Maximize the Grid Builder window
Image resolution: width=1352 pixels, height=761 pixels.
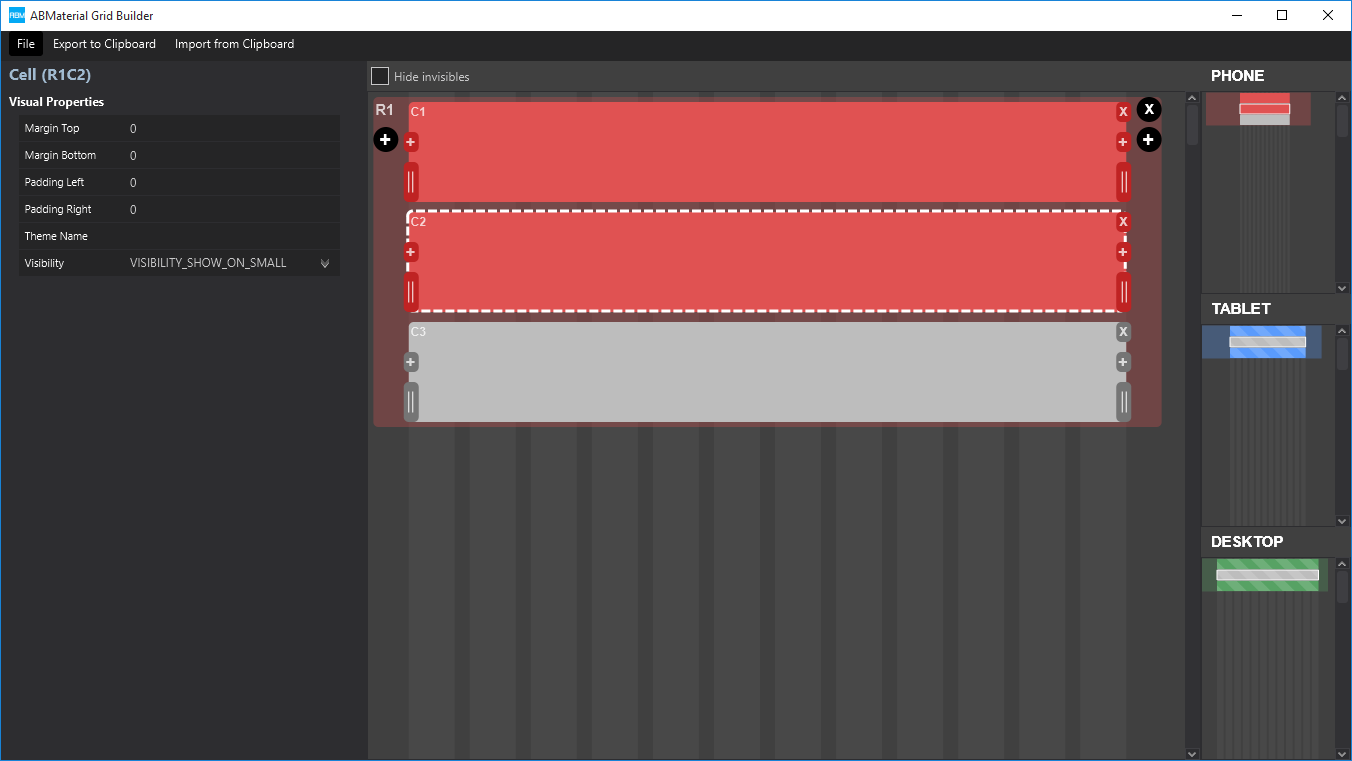1282,15
